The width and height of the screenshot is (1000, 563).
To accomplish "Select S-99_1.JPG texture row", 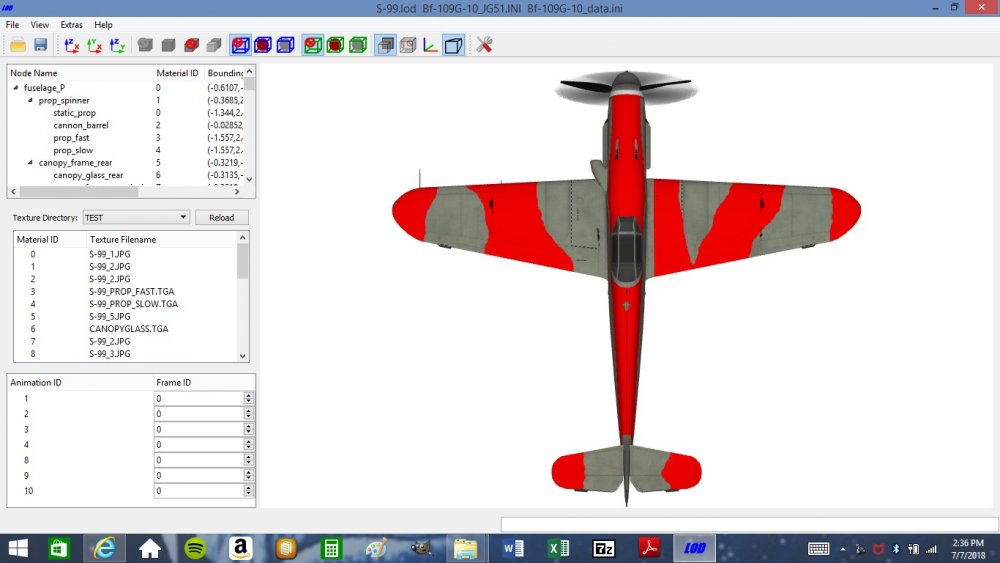I will click(x=110, y=254).
